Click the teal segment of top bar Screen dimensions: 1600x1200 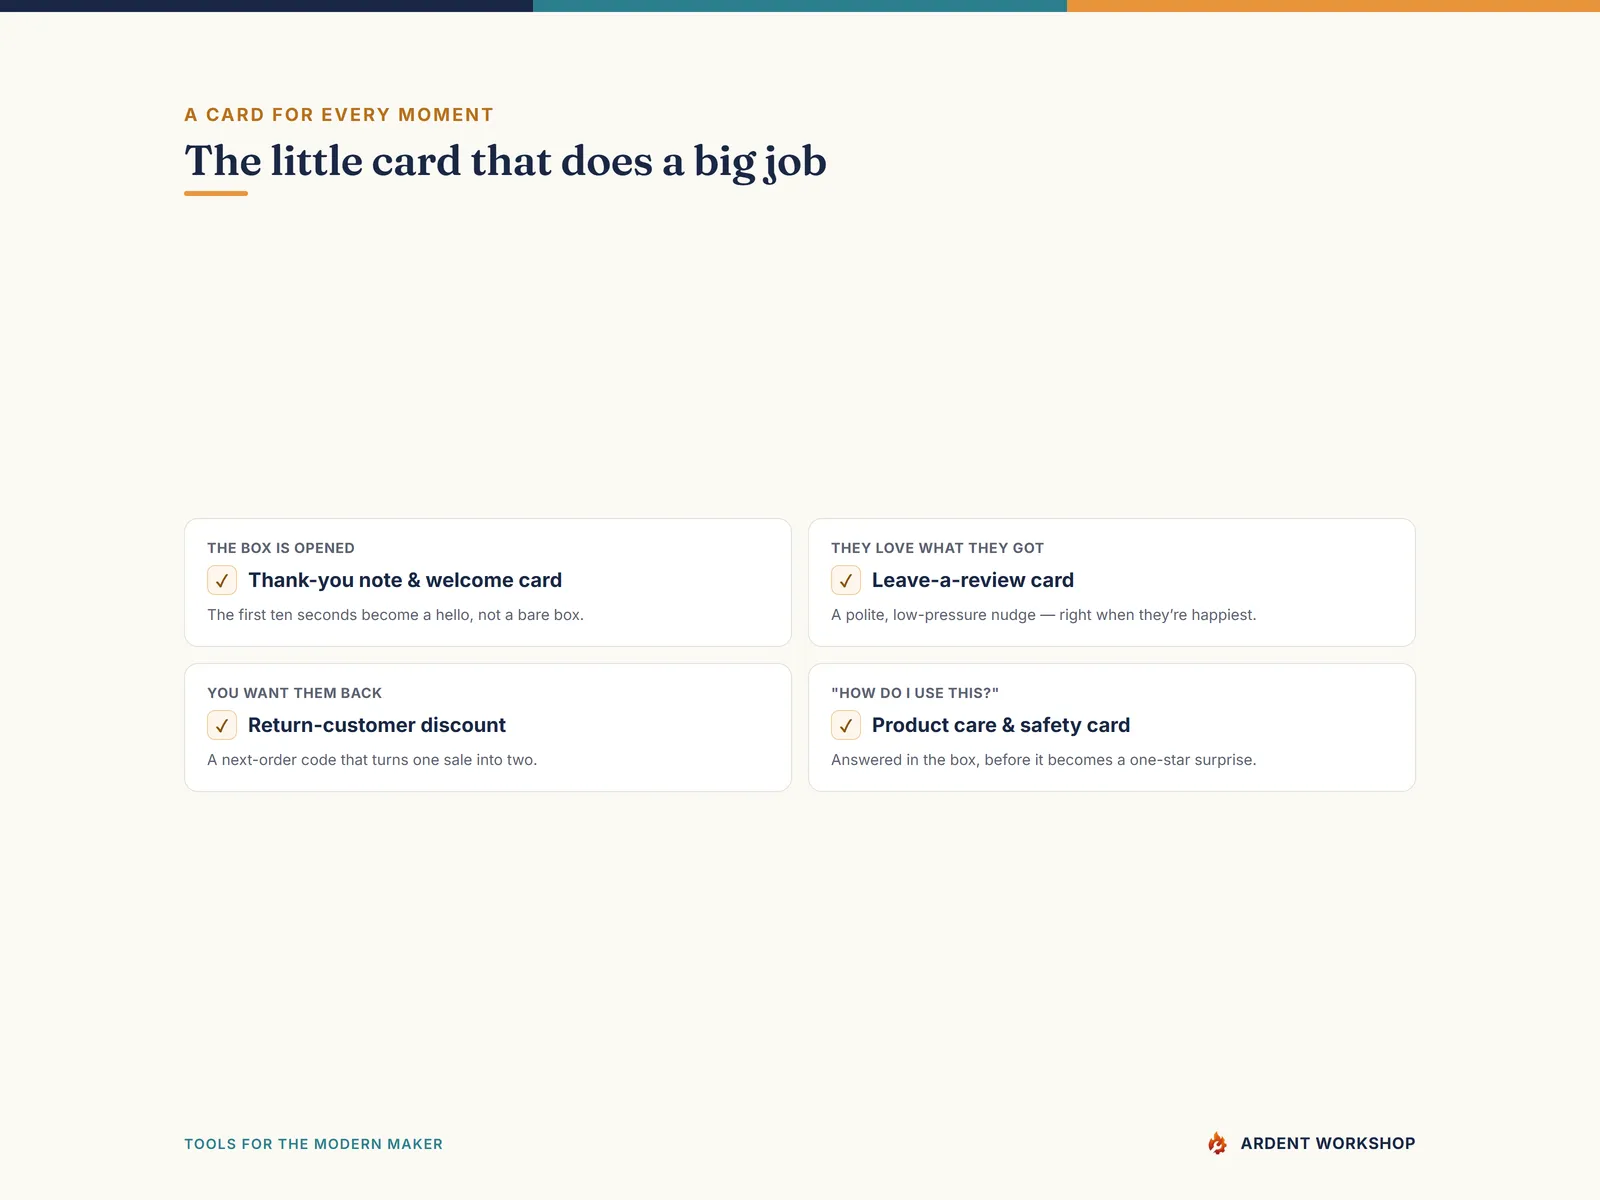800,6
